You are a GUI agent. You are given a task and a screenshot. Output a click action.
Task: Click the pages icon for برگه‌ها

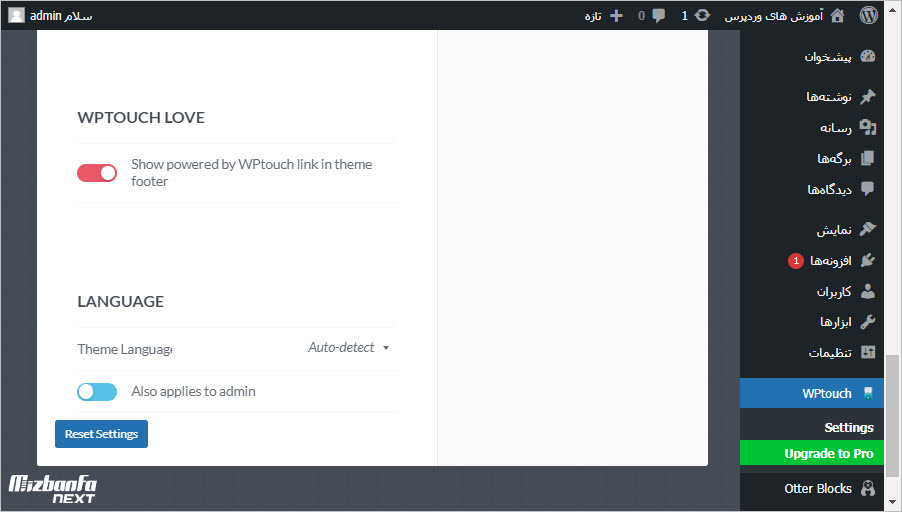click(867, 158)
